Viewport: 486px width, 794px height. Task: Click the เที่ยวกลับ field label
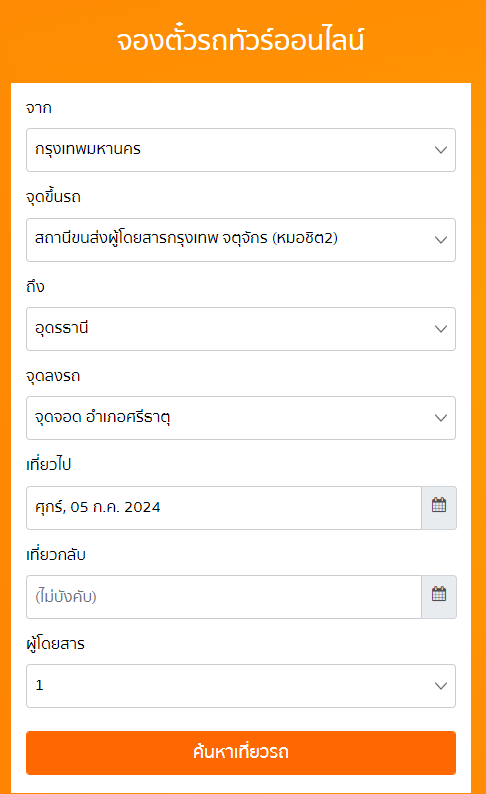[x=56, y=554]
